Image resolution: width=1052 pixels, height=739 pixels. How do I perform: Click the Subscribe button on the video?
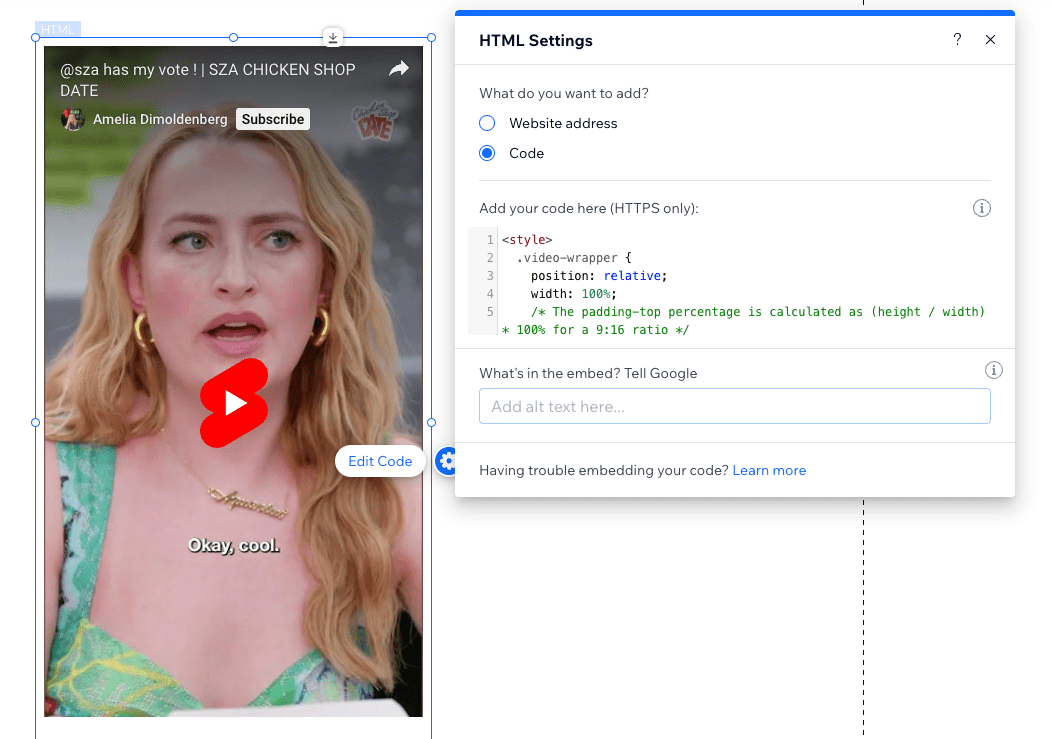click(x=272, y=119)
